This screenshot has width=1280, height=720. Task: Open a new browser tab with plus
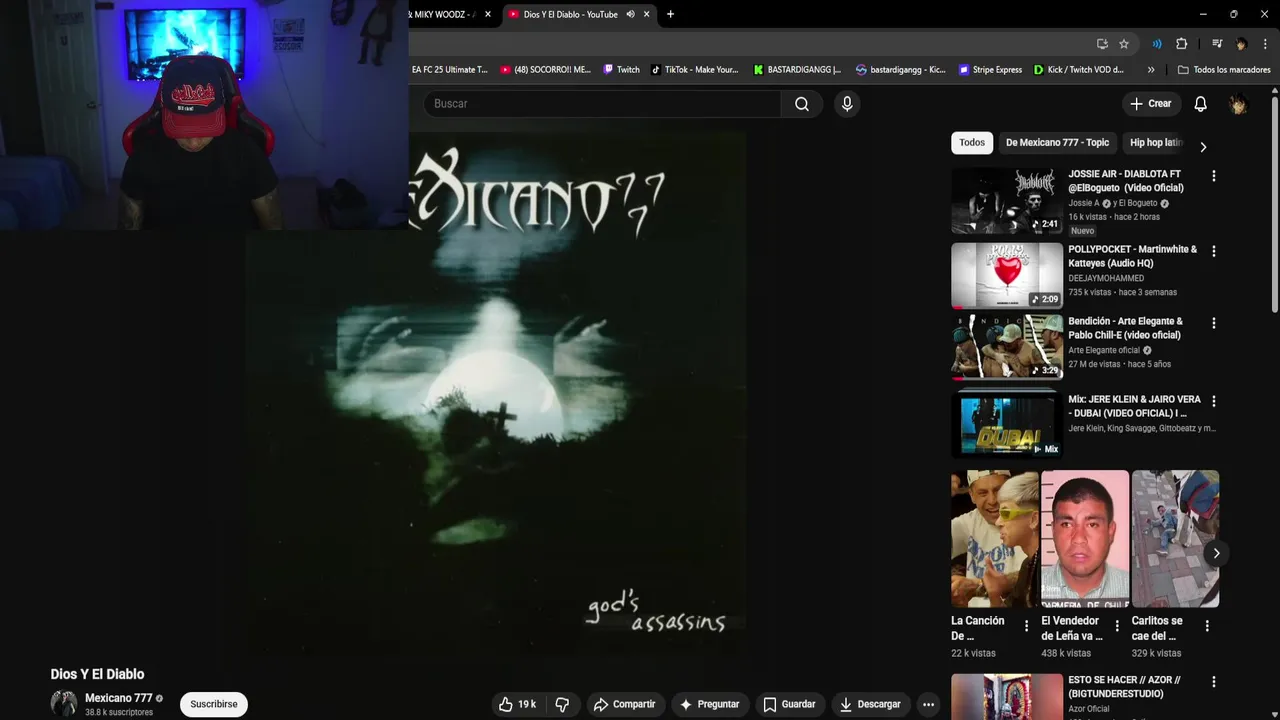(670, 14)
